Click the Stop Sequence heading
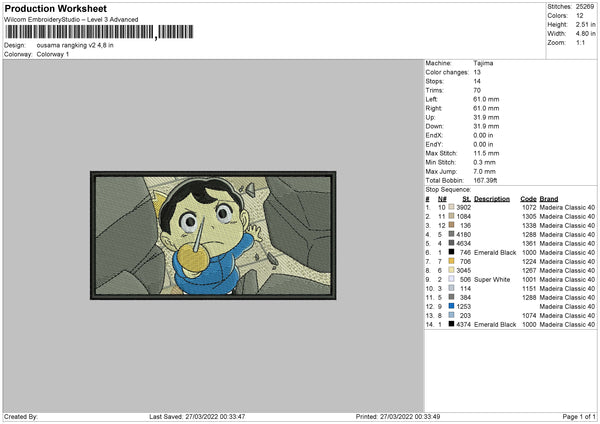Screen dimensions: 600x424 (x=447, y=188)
